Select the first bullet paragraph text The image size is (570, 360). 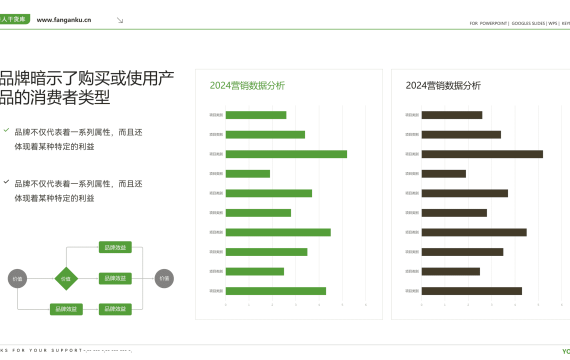coord(78,139)
